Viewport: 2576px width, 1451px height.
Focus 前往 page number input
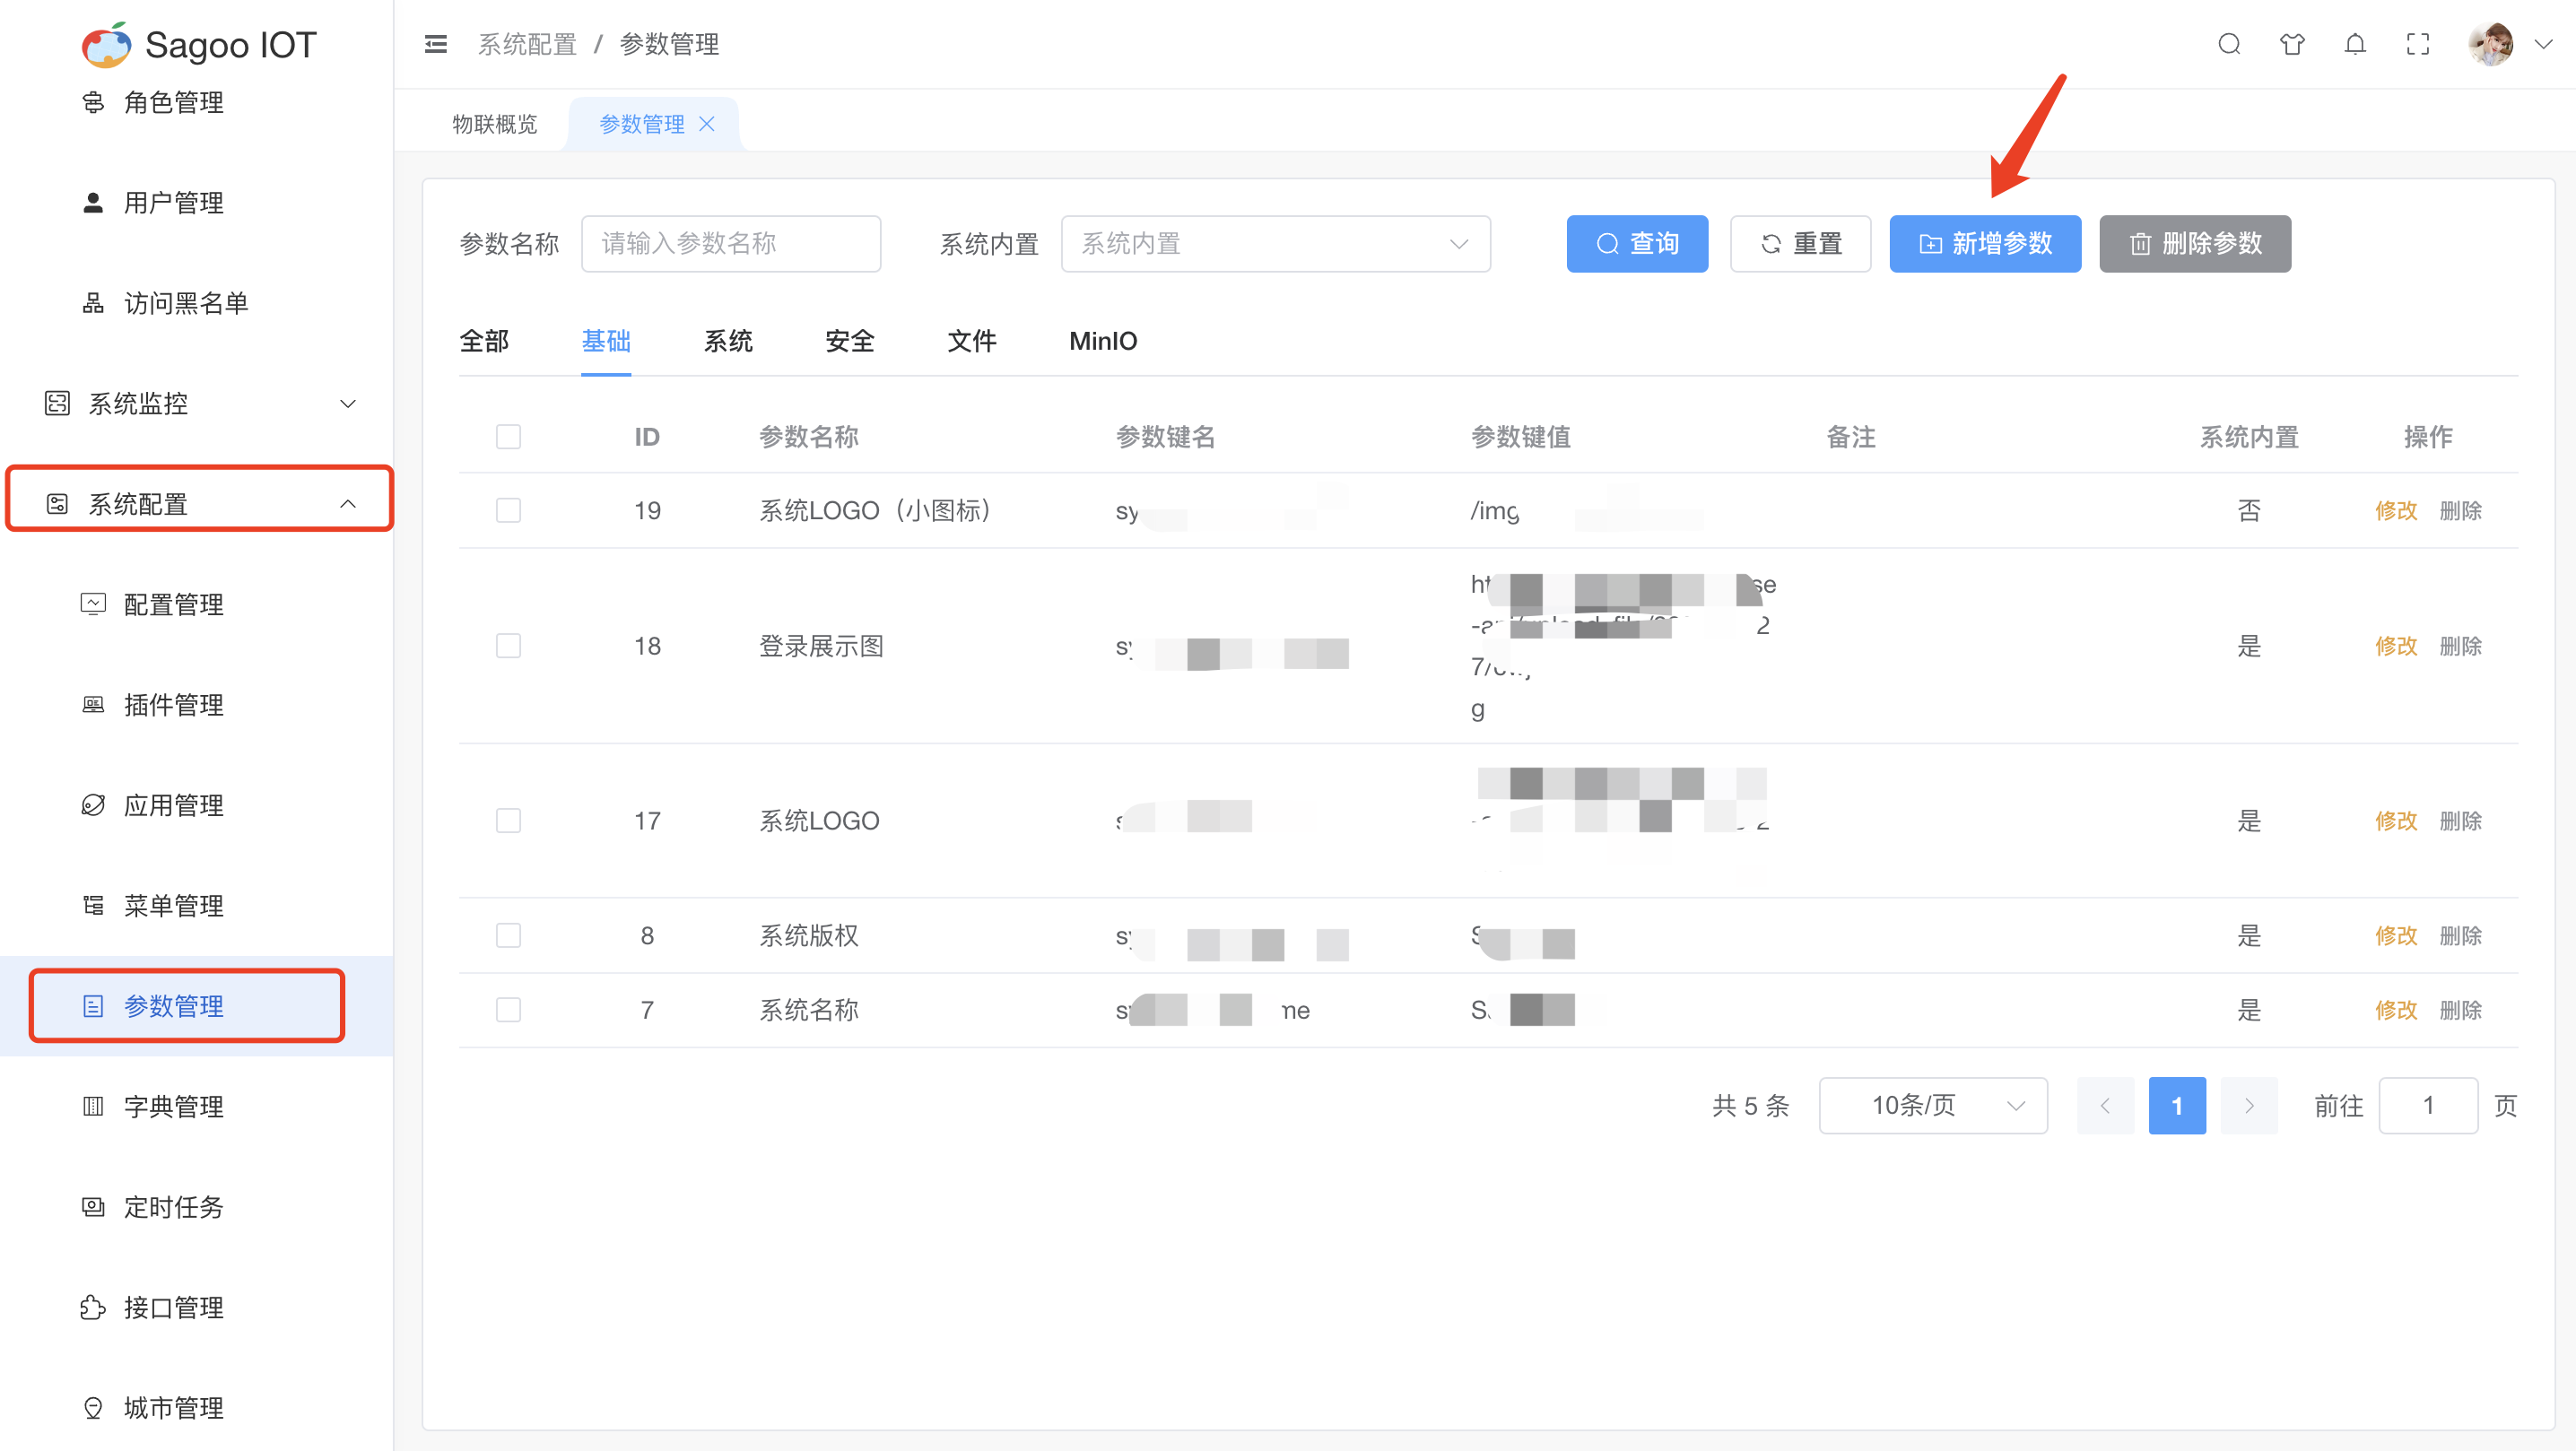[2428, 1105]
